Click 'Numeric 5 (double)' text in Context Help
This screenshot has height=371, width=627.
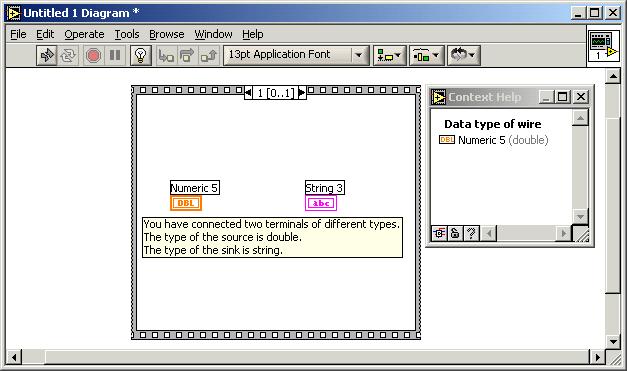click(x=503, y=140)
